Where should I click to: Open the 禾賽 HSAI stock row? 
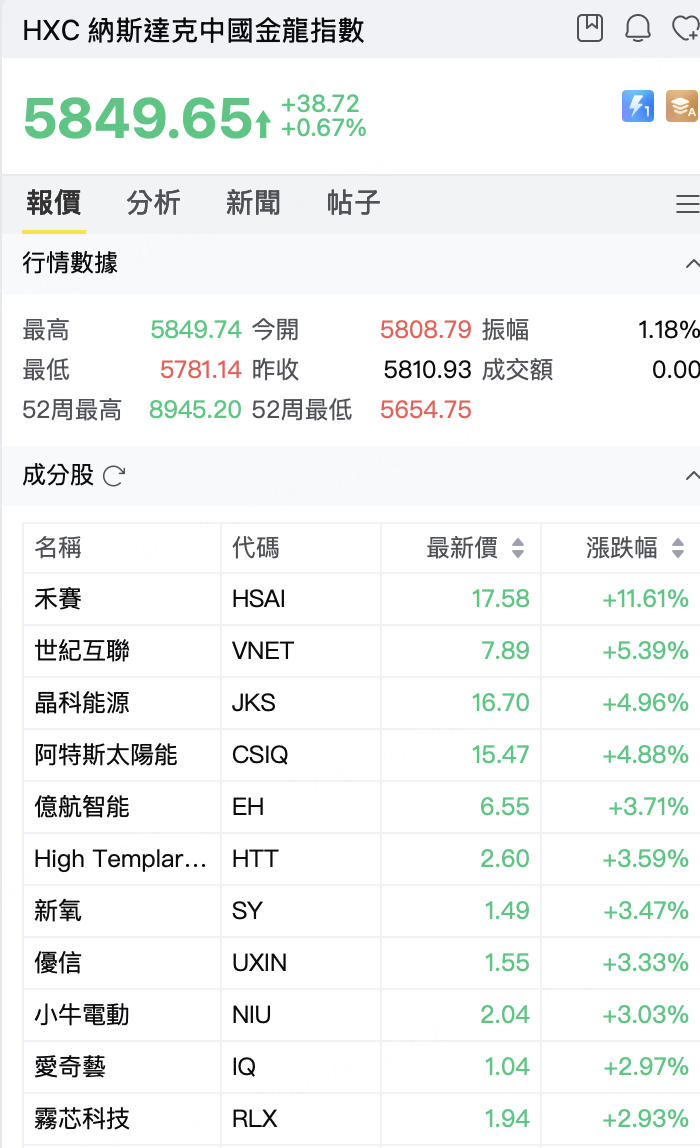(x=361, y=599)
